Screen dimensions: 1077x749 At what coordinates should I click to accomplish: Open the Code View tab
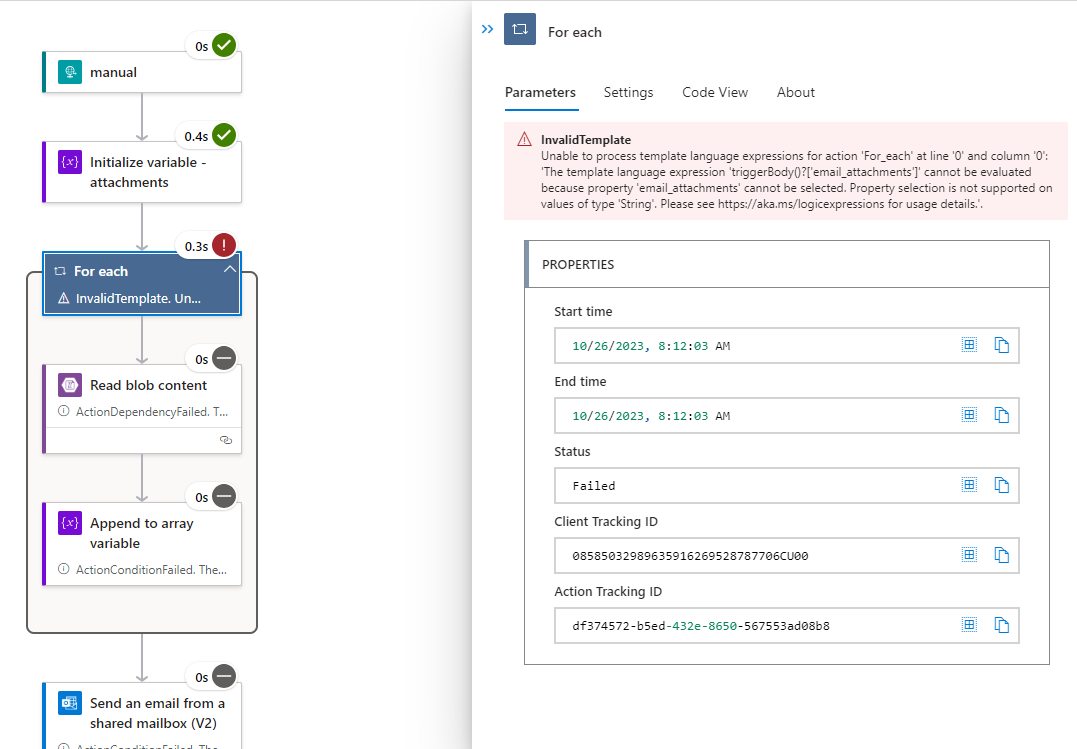tap(714, 92)
